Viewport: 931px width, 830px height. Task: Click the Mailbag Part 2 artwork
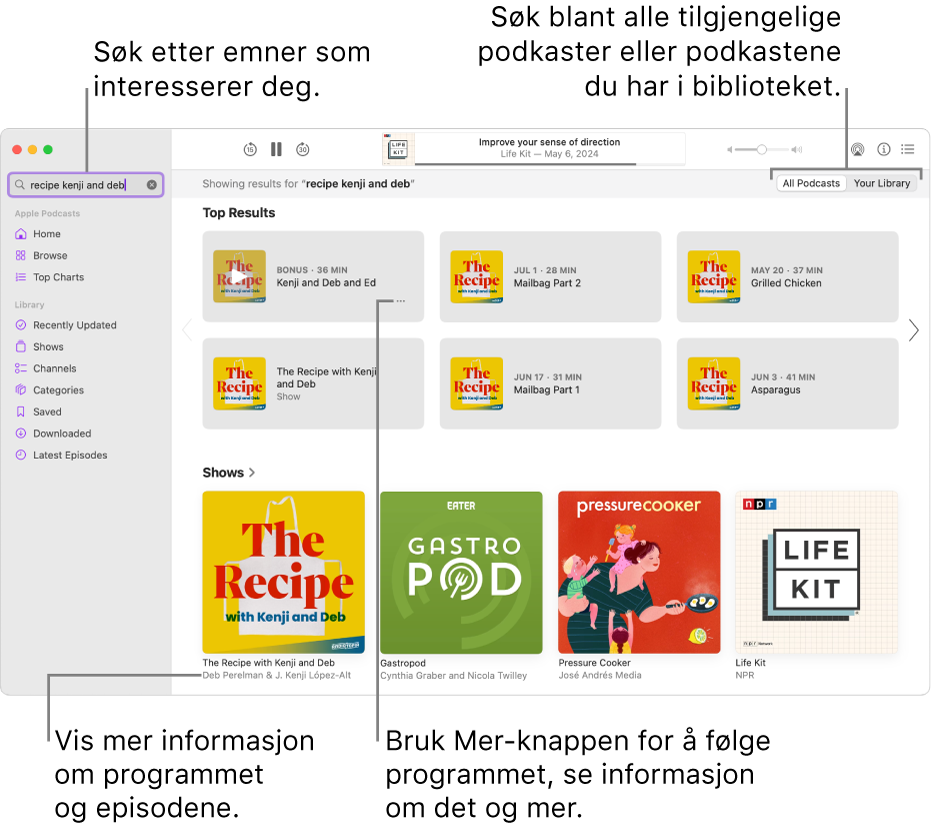tap(476, 277)
